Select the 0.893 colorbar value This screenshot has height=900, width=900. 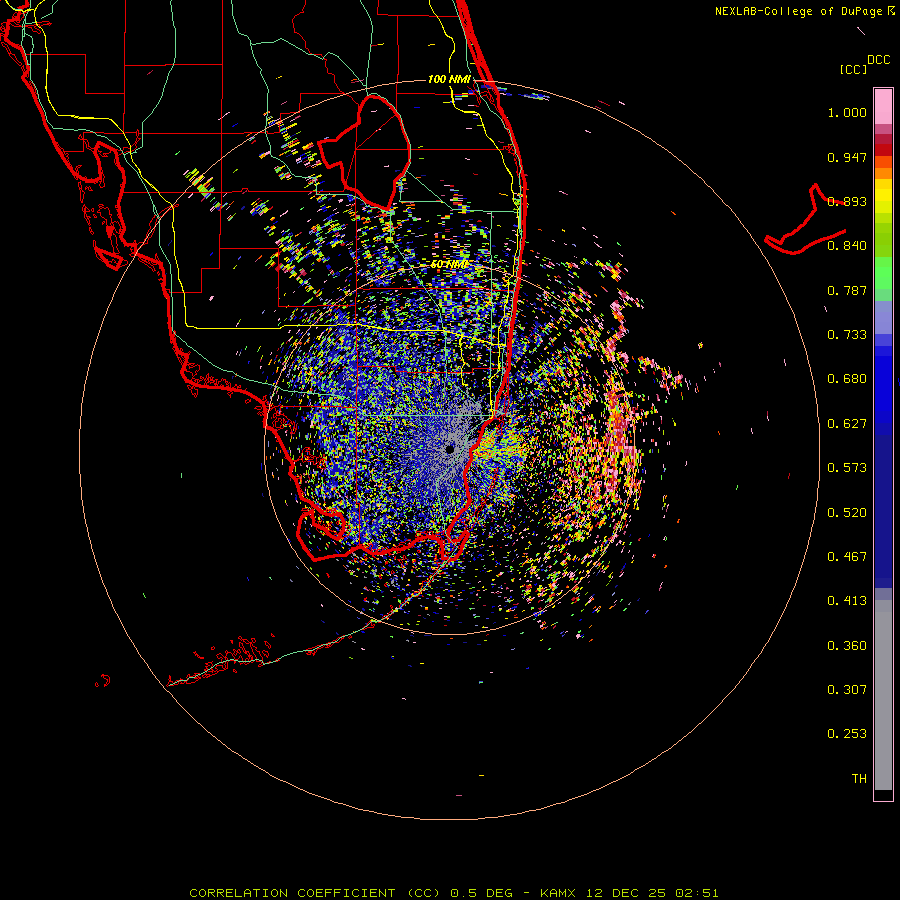click(x=847, y=201)
